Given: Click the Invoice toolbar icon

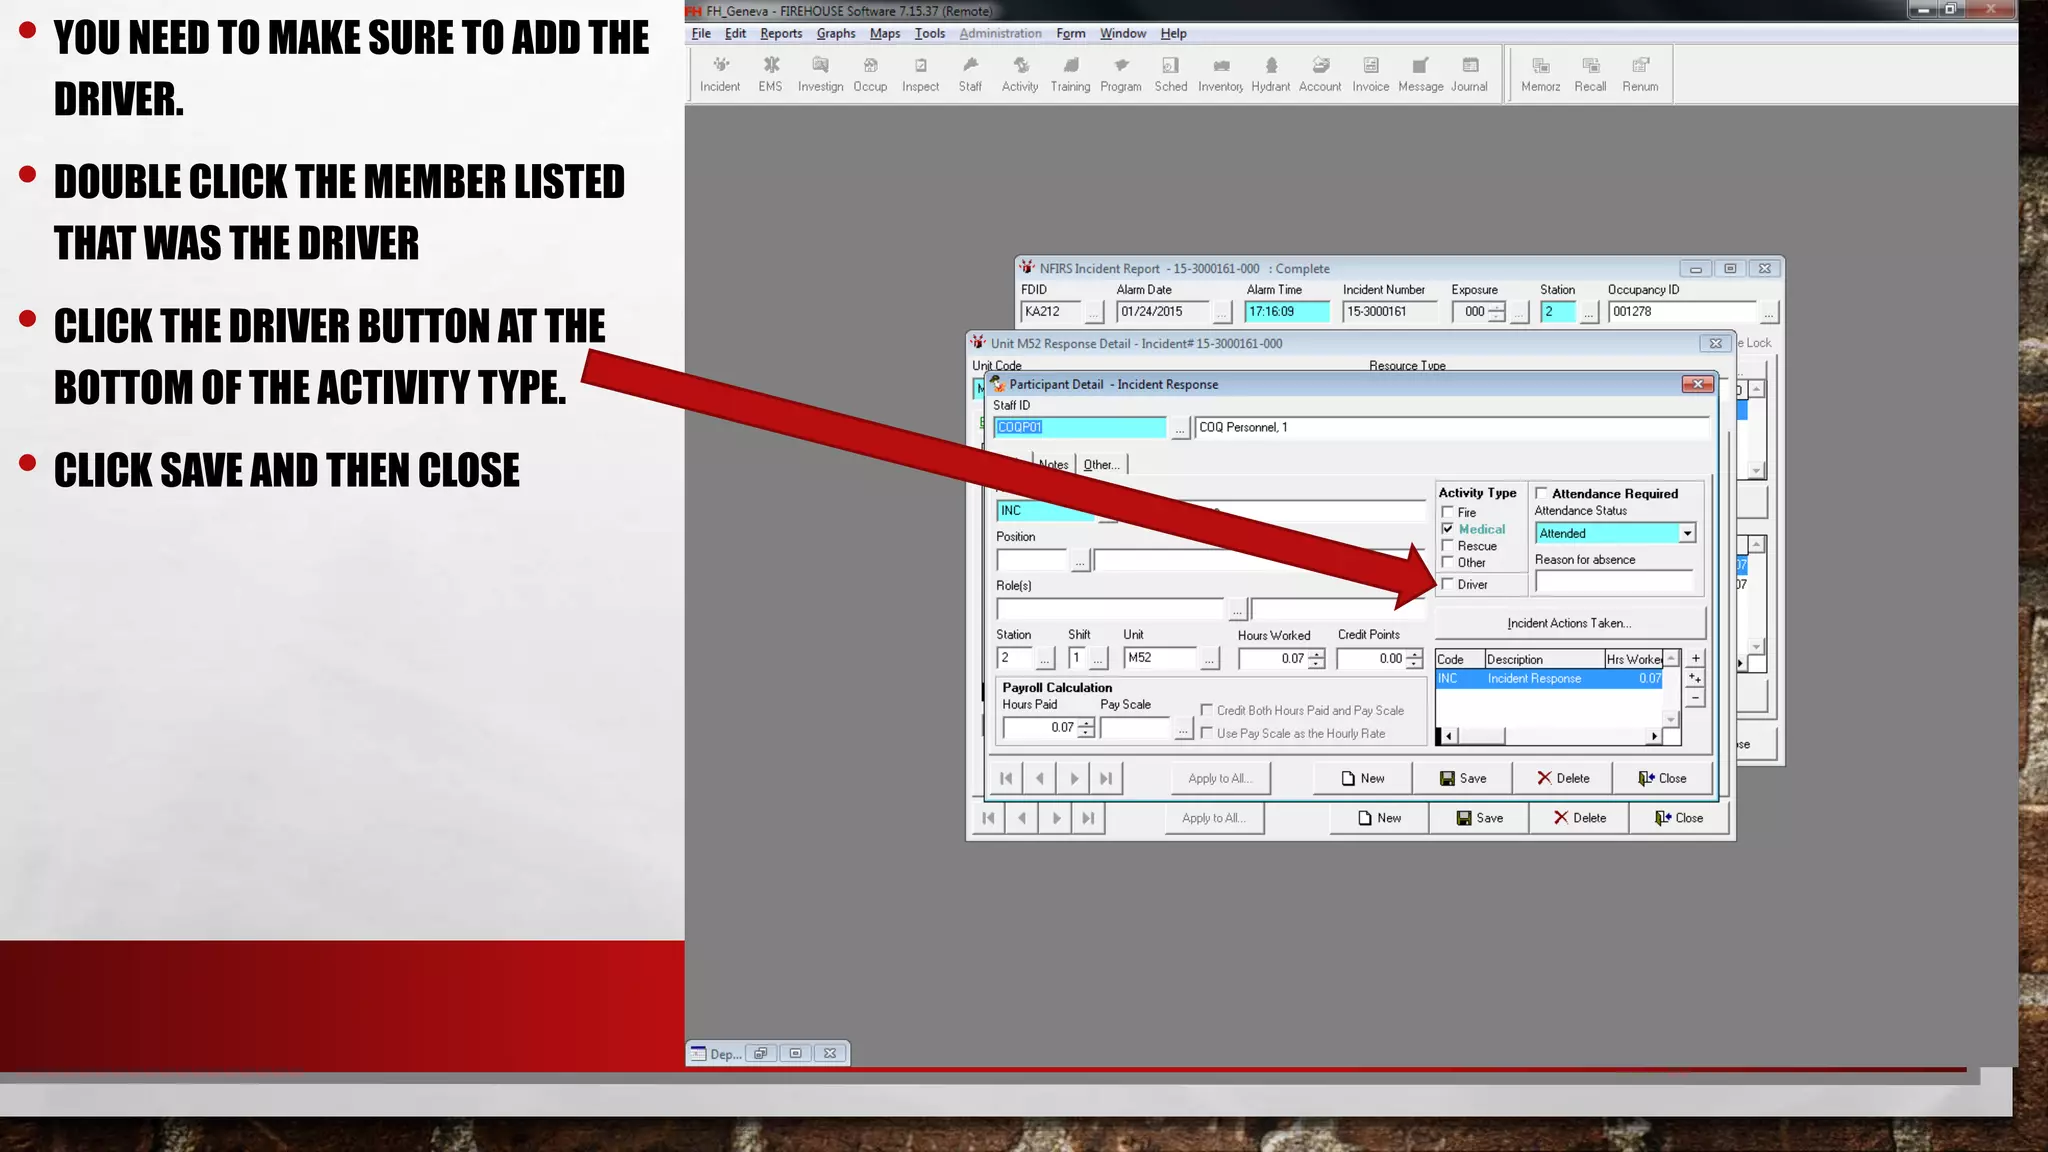Looking at the screenshot, I should tap(1370, 74).
